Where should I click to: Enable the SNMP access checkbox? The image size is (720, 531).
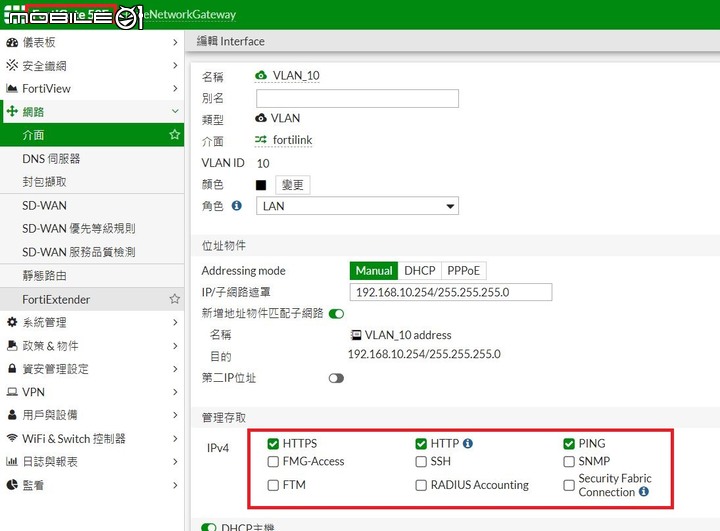tap(569, 461)
